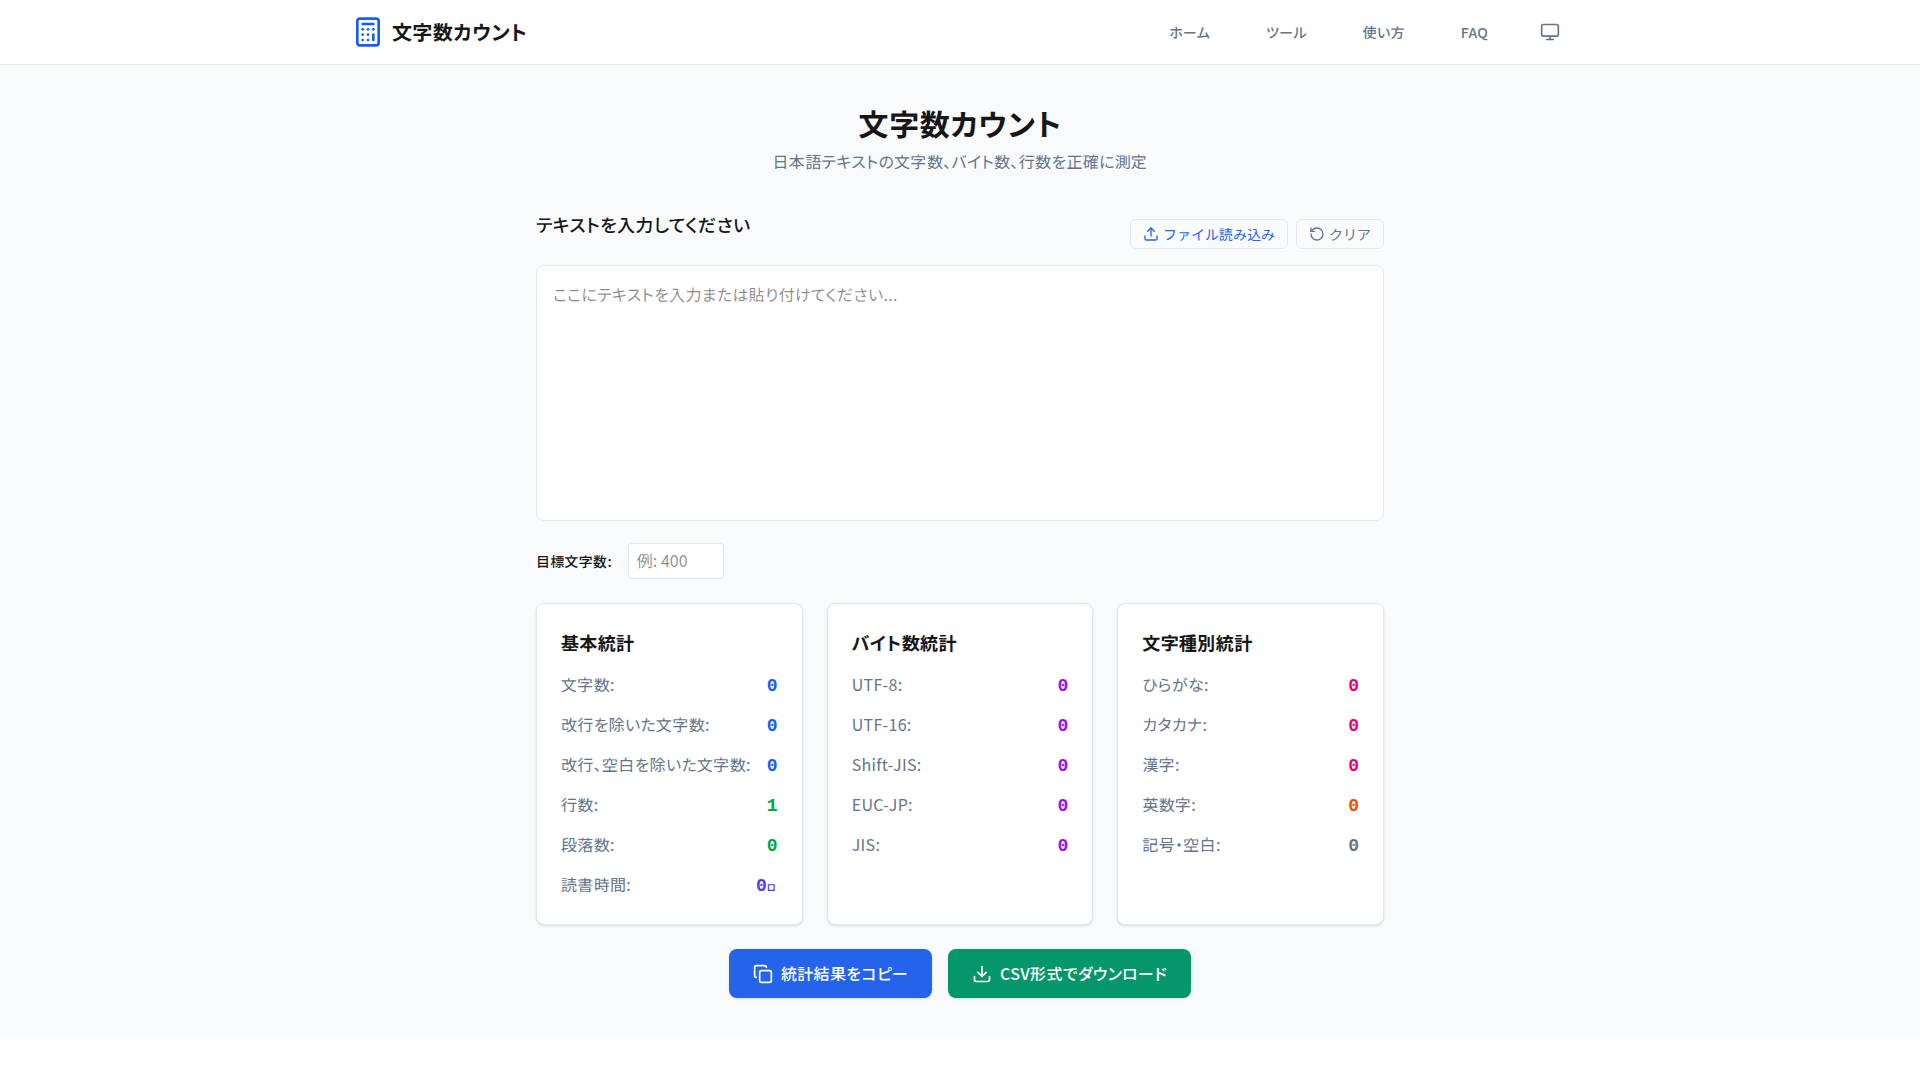Click the バイト数統計 card heading
The image size is (1920, 1080).
tap(903, 644)
